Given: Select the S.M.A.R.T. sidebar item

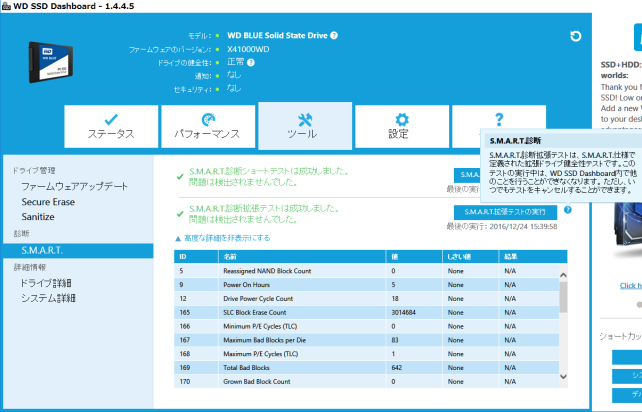Looking at the screenshot, I should (x=42, y=249).
